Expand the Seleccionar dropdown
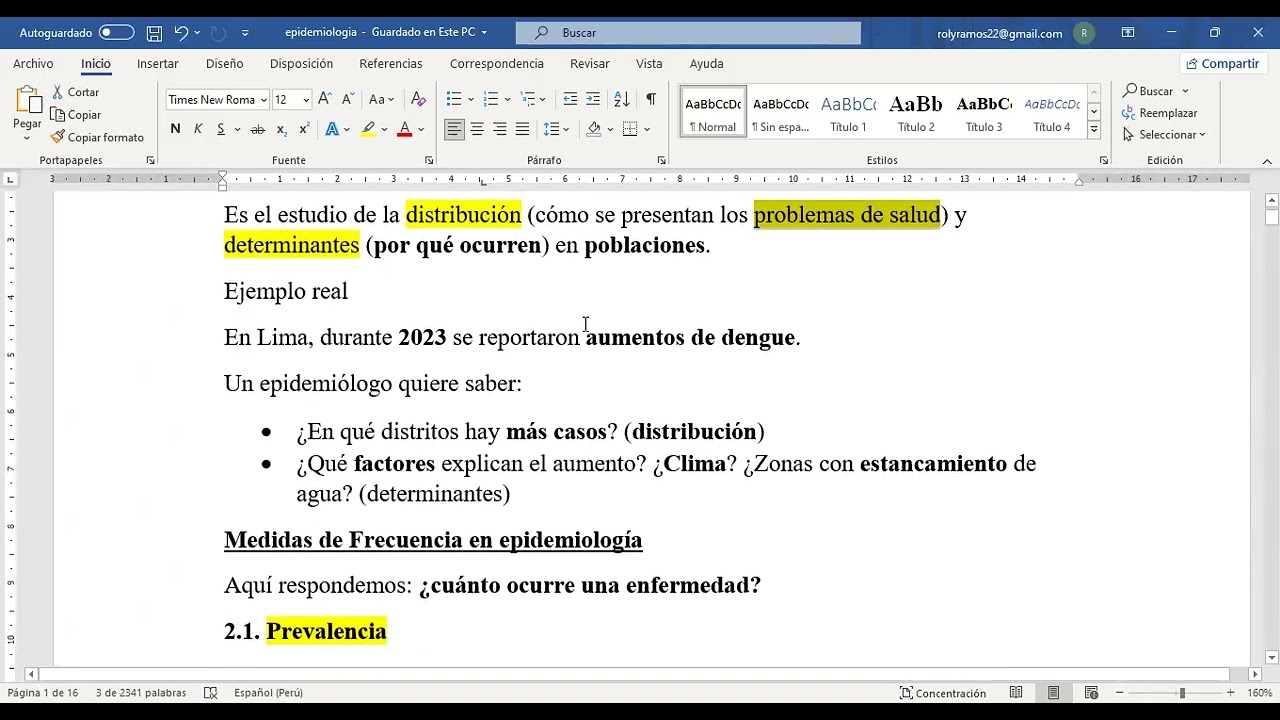 pyautogui.click(x=1164, y=135)
